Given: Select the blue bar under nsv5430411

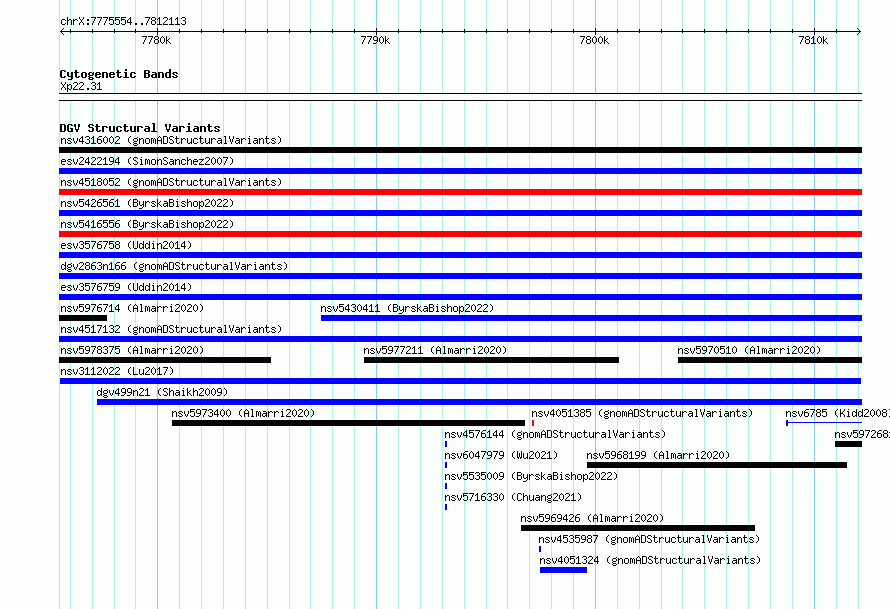Looking at the screenshot, I should click(x=591, y=318).
